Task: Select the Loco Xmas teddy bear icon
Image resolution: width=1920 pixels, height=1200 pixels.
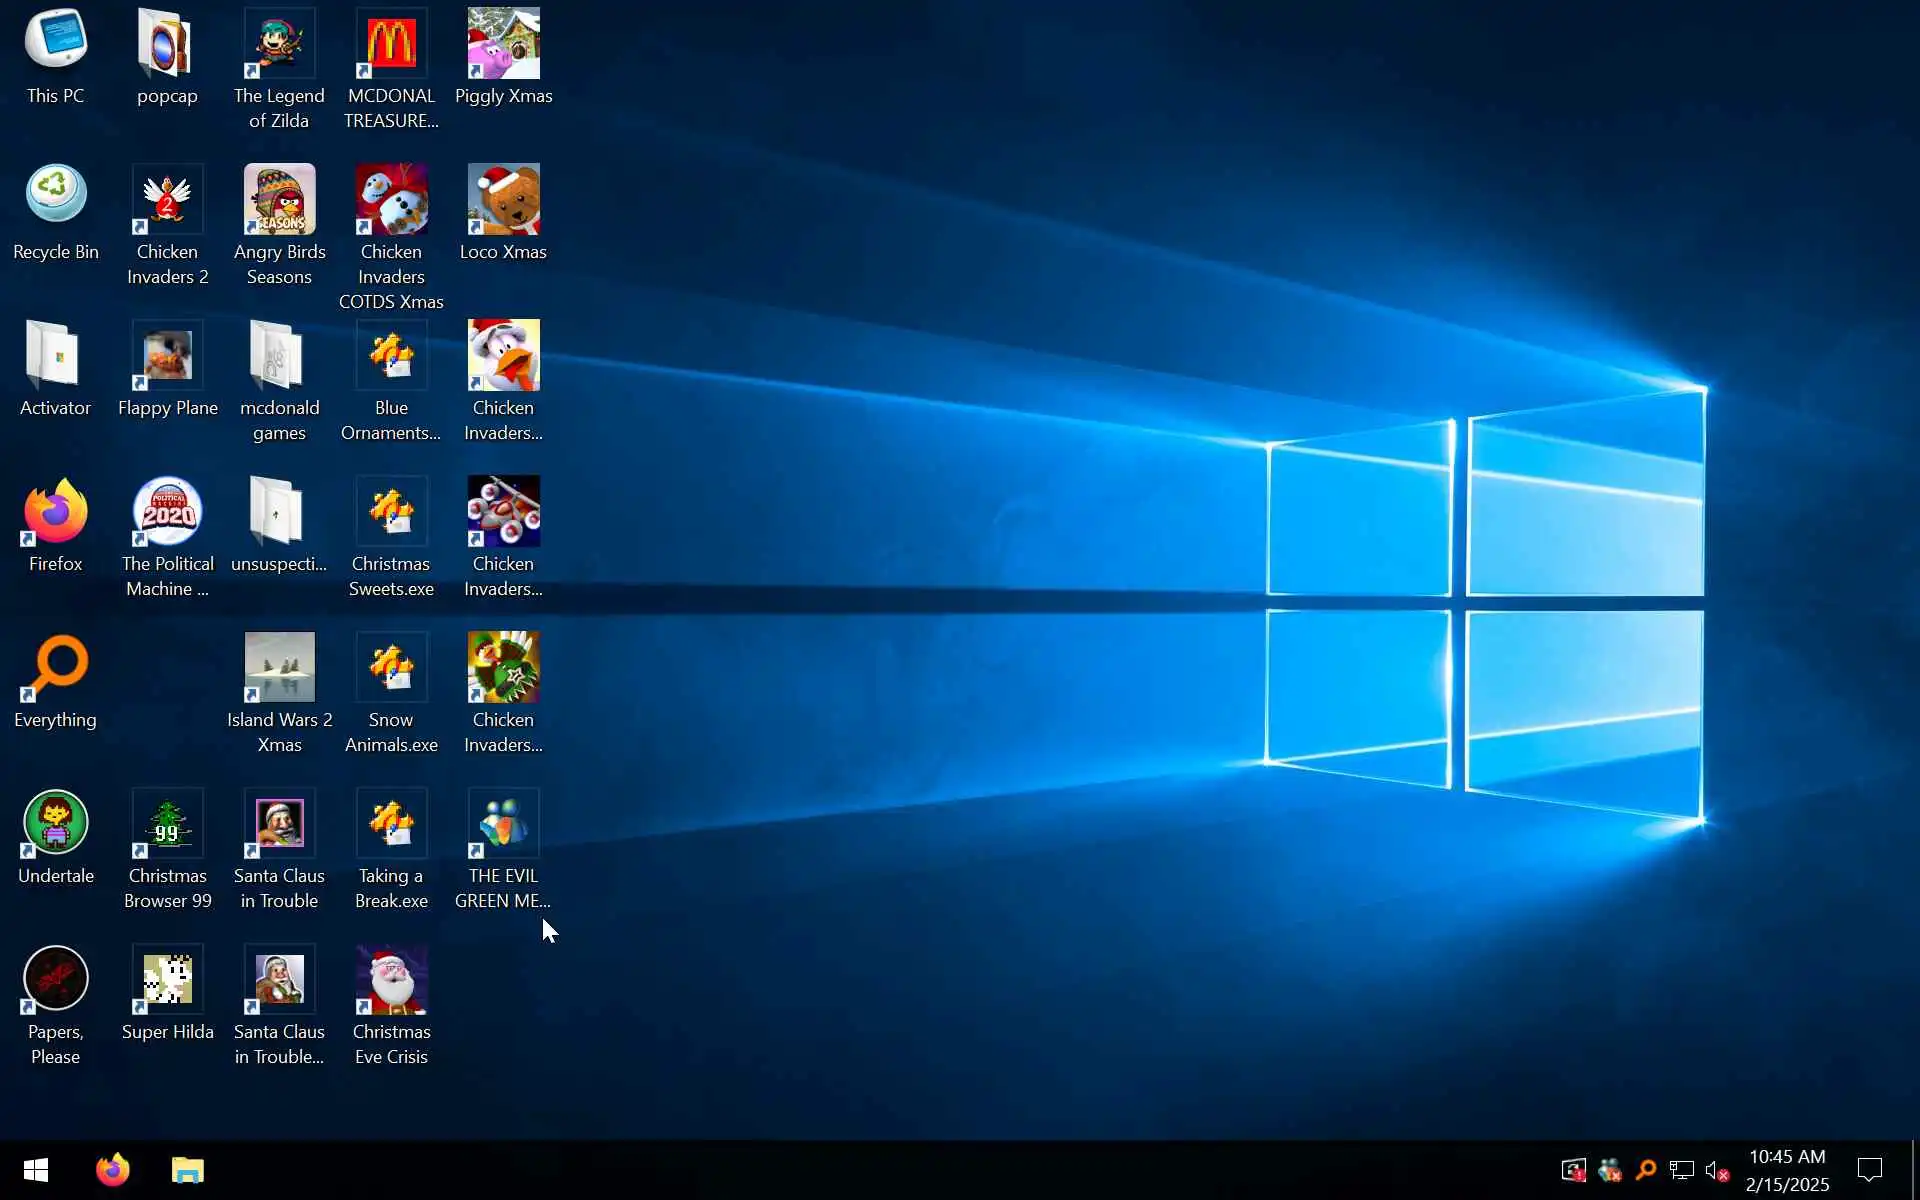Action: pyautogui.click(x=503, y=200)
